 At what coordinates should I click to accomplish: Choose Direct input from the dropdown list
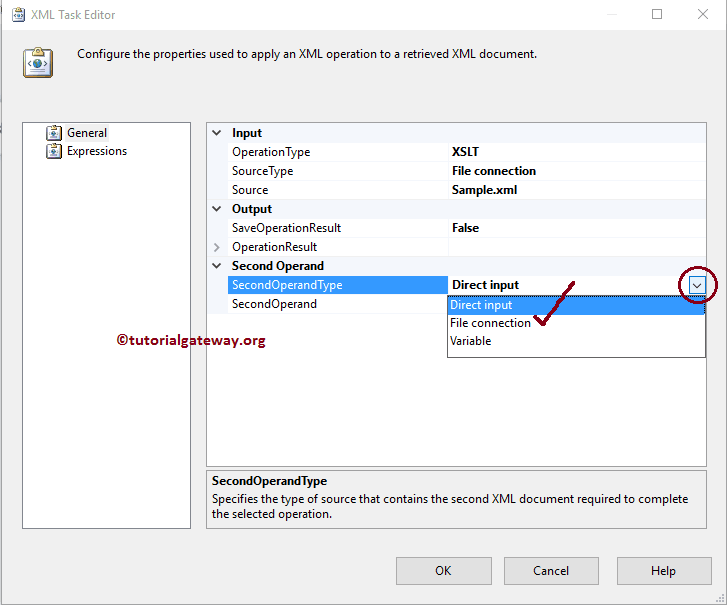[x=576, y=305]
